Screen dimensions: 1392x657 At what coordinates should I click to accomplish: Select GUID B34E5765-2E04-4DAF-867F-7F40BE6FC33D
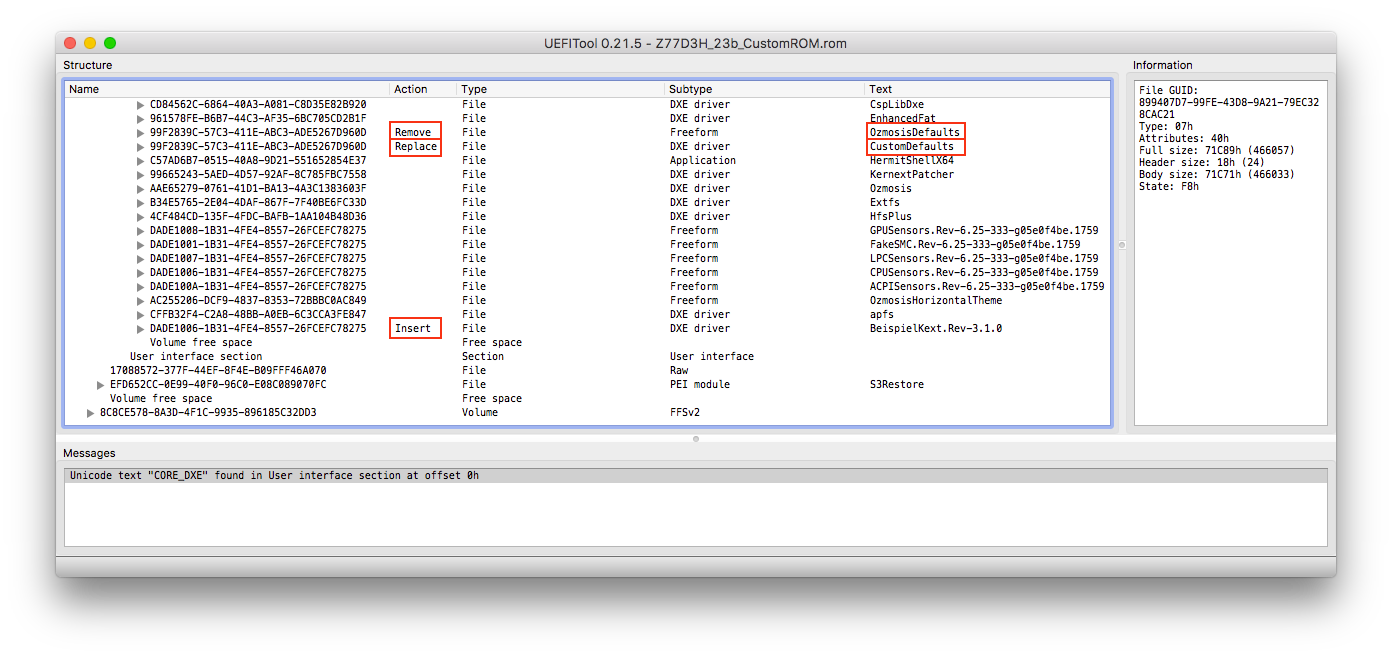(x=258, y=202)
